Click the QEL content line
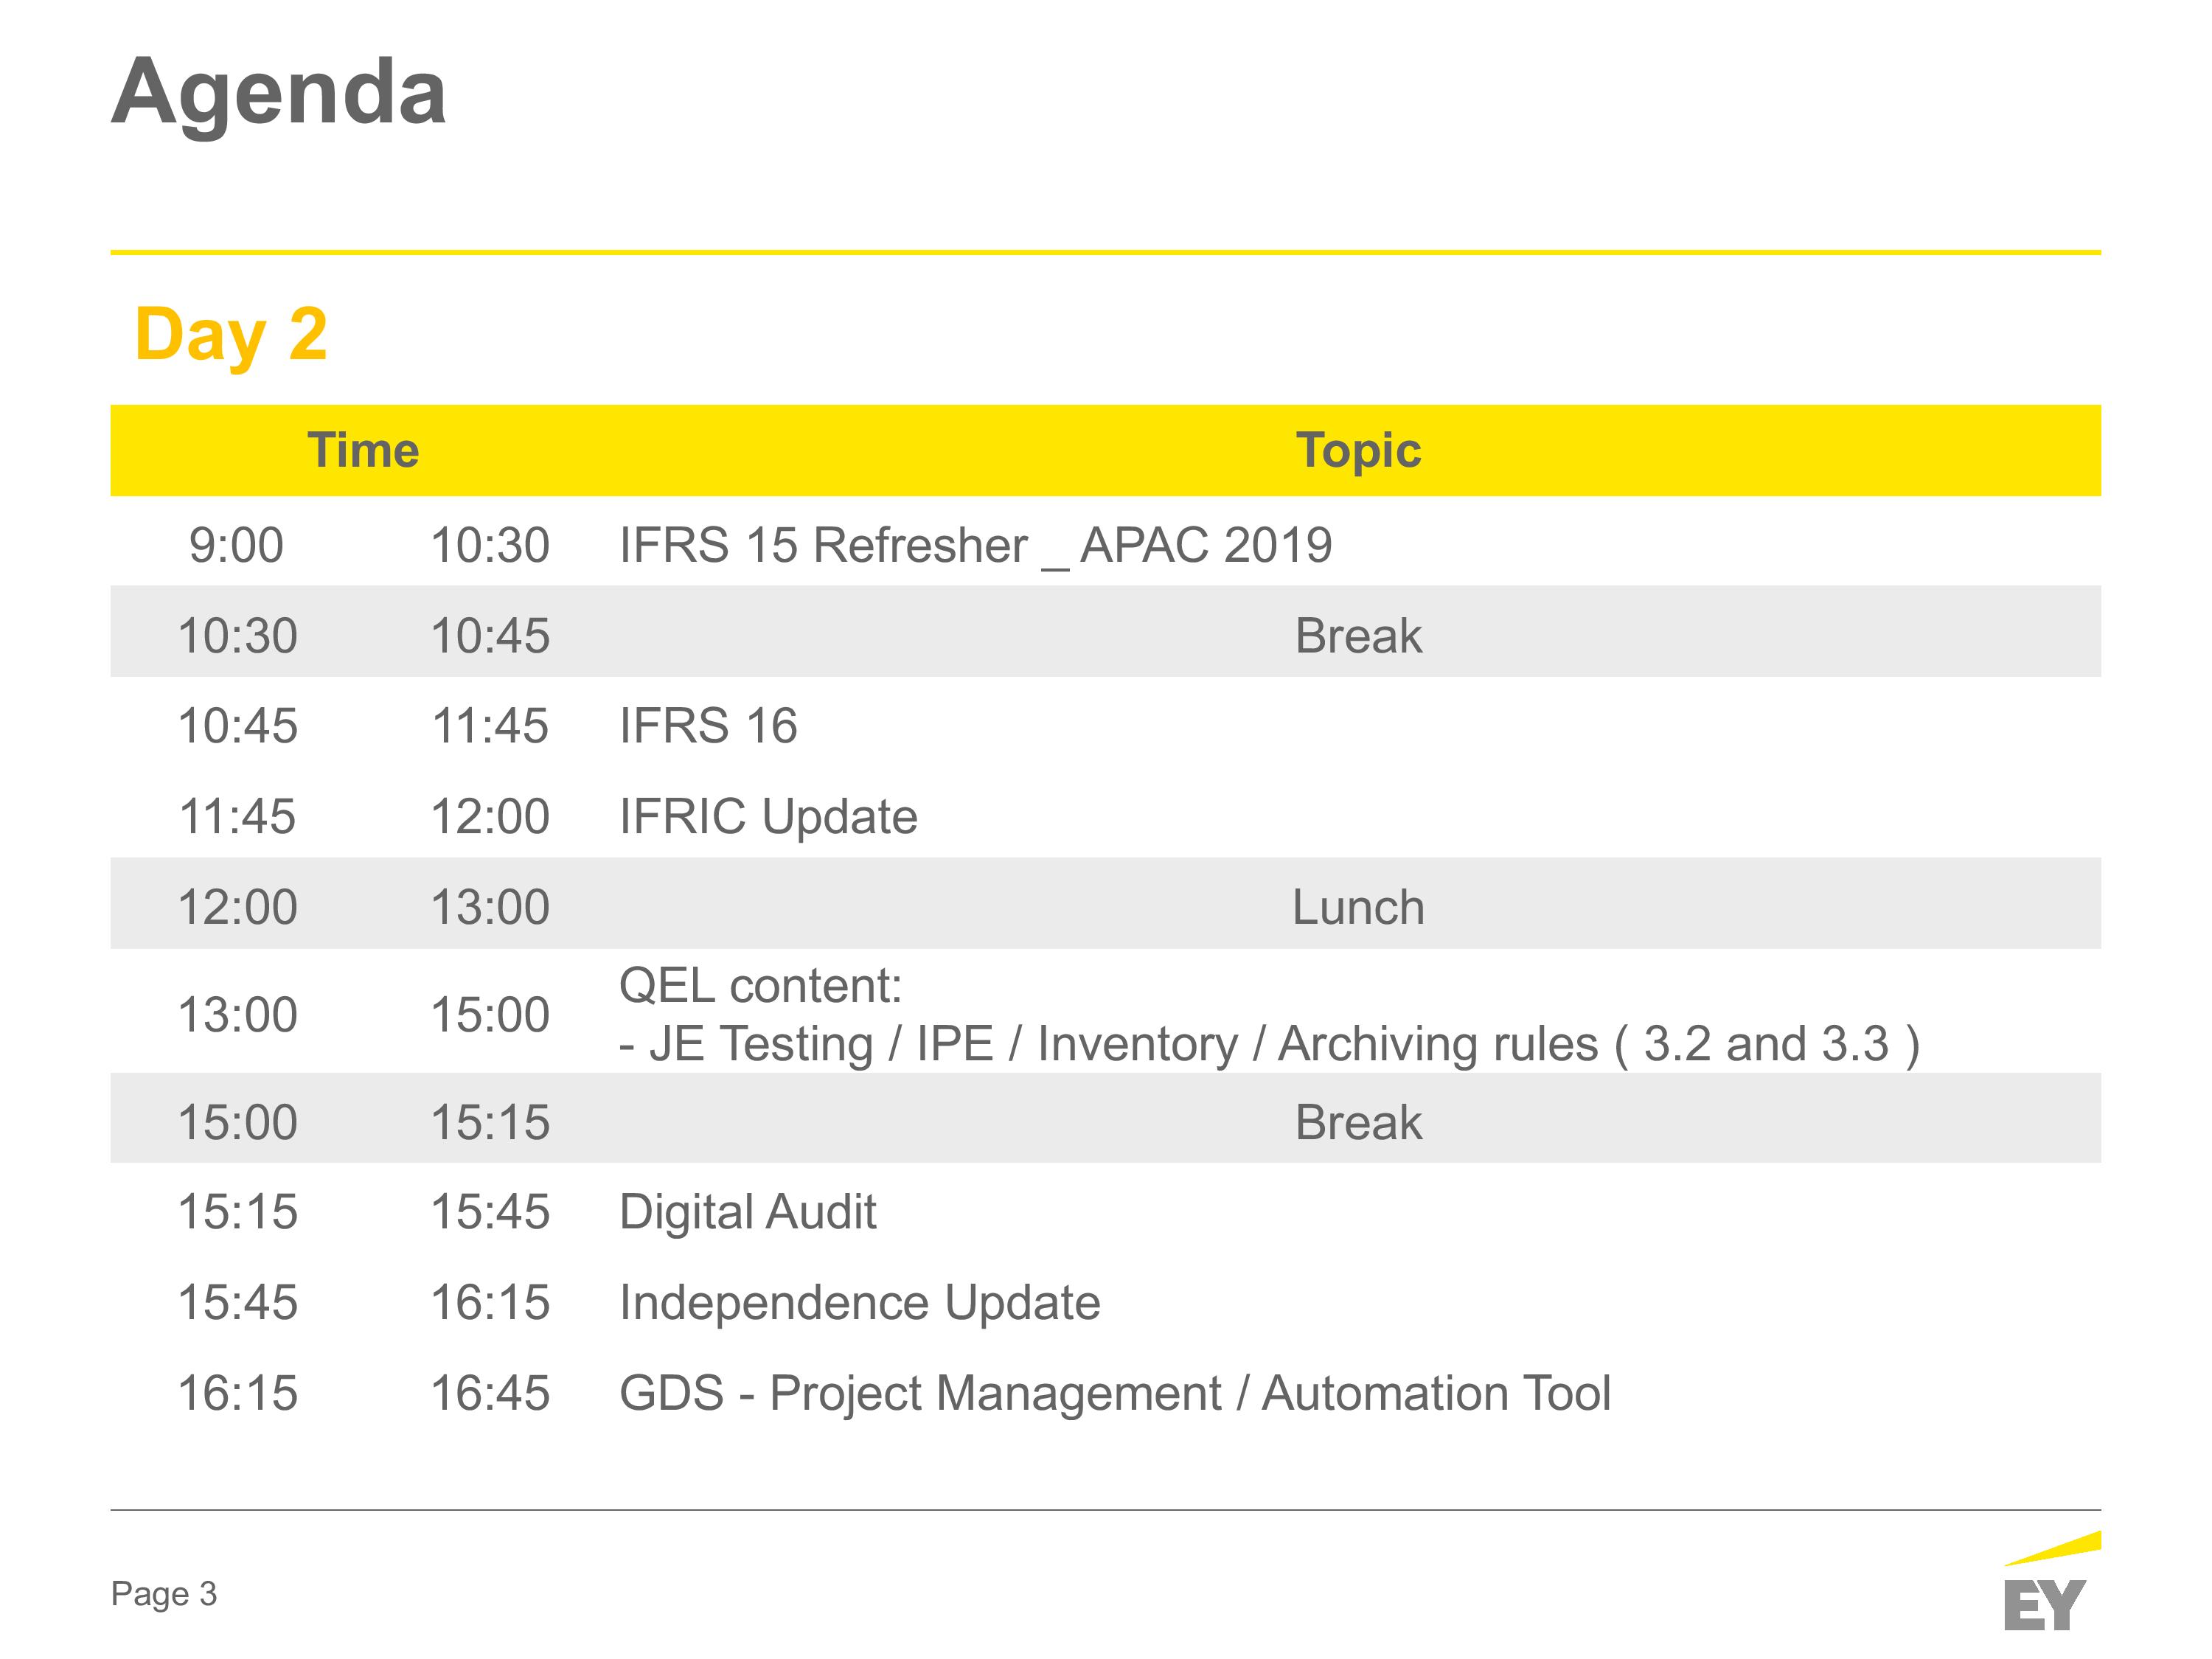Screen dimensions: 2212x1659 (760, 986)
